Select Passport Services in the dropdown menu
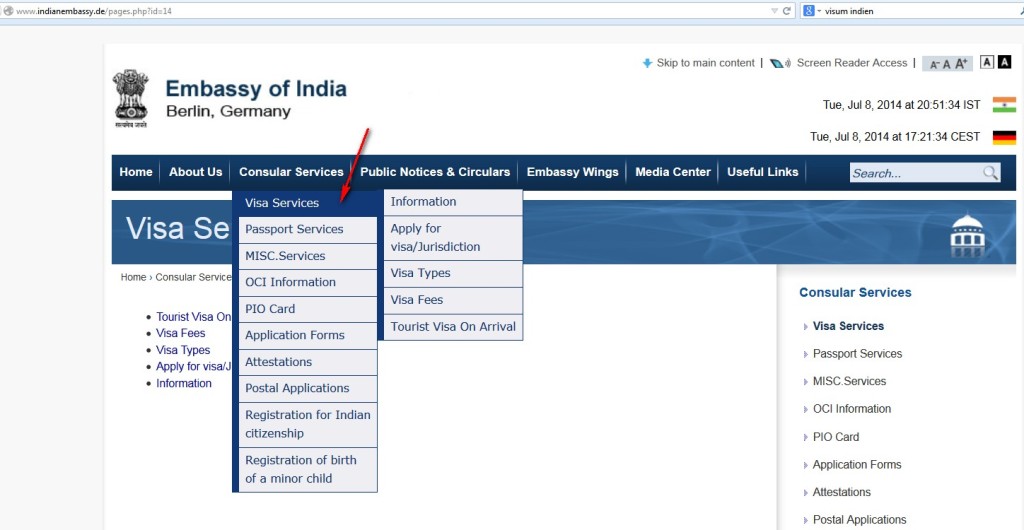The height and width of the screenshot is (530, 1024). click(x=308, y=230)
